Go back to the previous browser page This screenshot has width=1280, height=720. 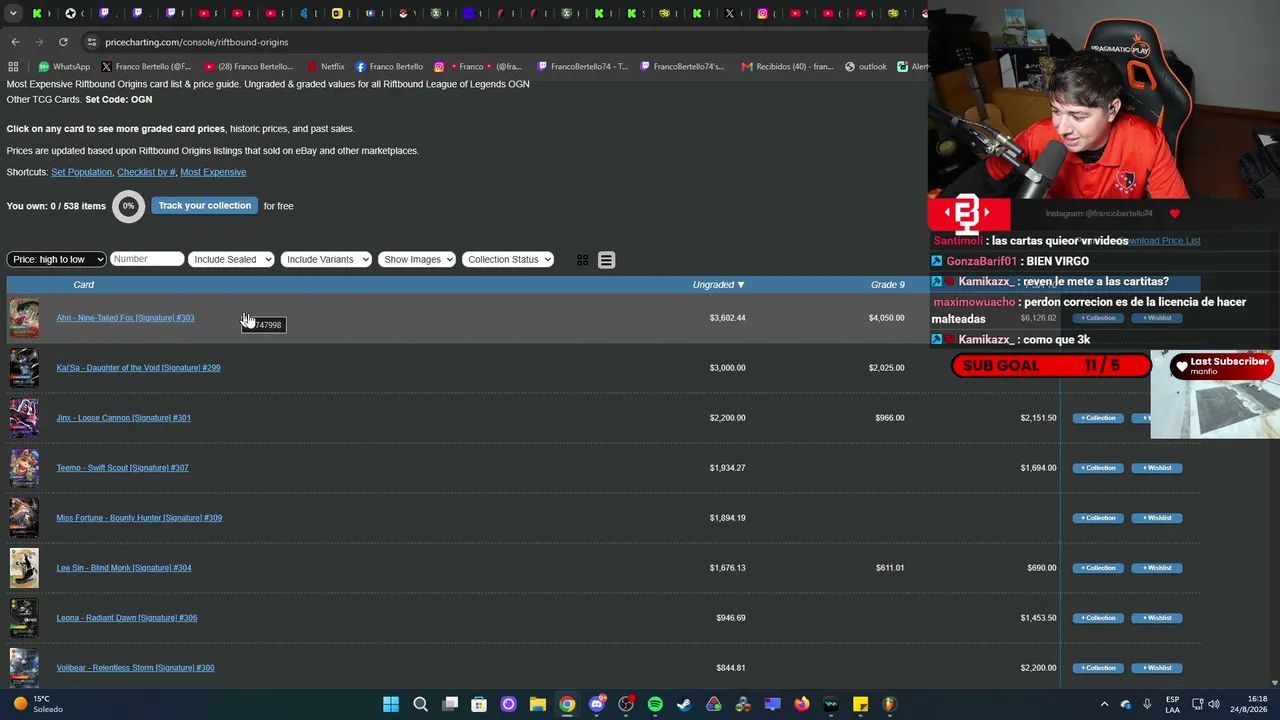(x=15, y=42)
